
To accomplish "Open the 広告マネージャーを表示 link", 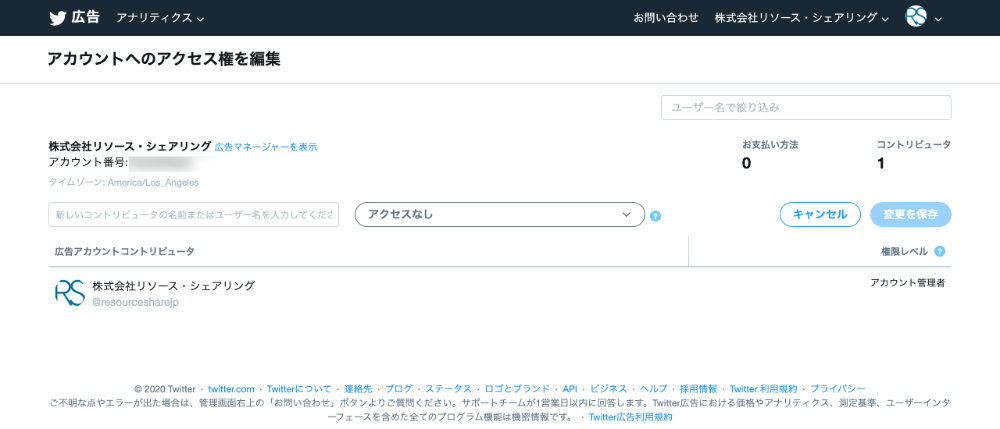I will 266,147.
